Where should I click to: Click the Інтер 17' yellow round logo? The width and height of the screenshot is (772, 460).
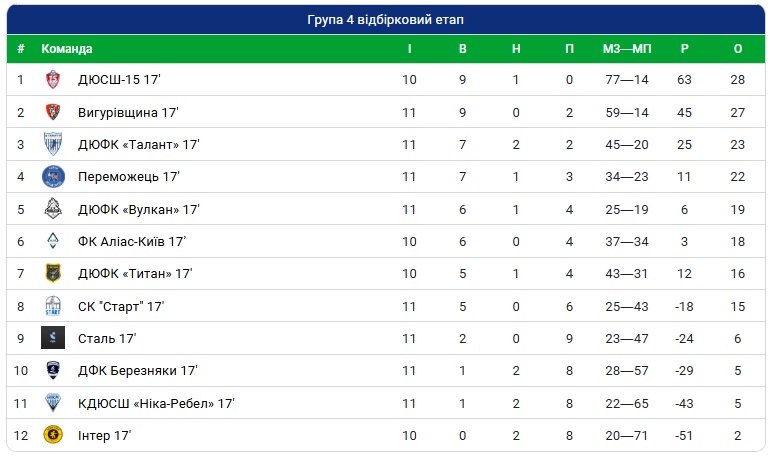point(53,435)
